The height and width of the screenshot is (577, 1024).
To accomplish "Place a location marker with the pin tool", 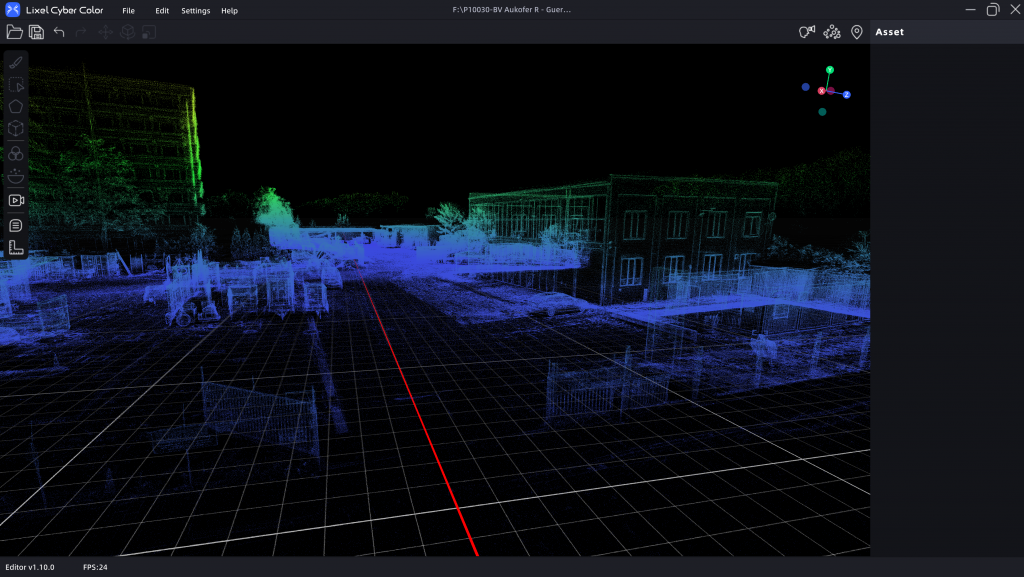I will [x=857, y=31].
